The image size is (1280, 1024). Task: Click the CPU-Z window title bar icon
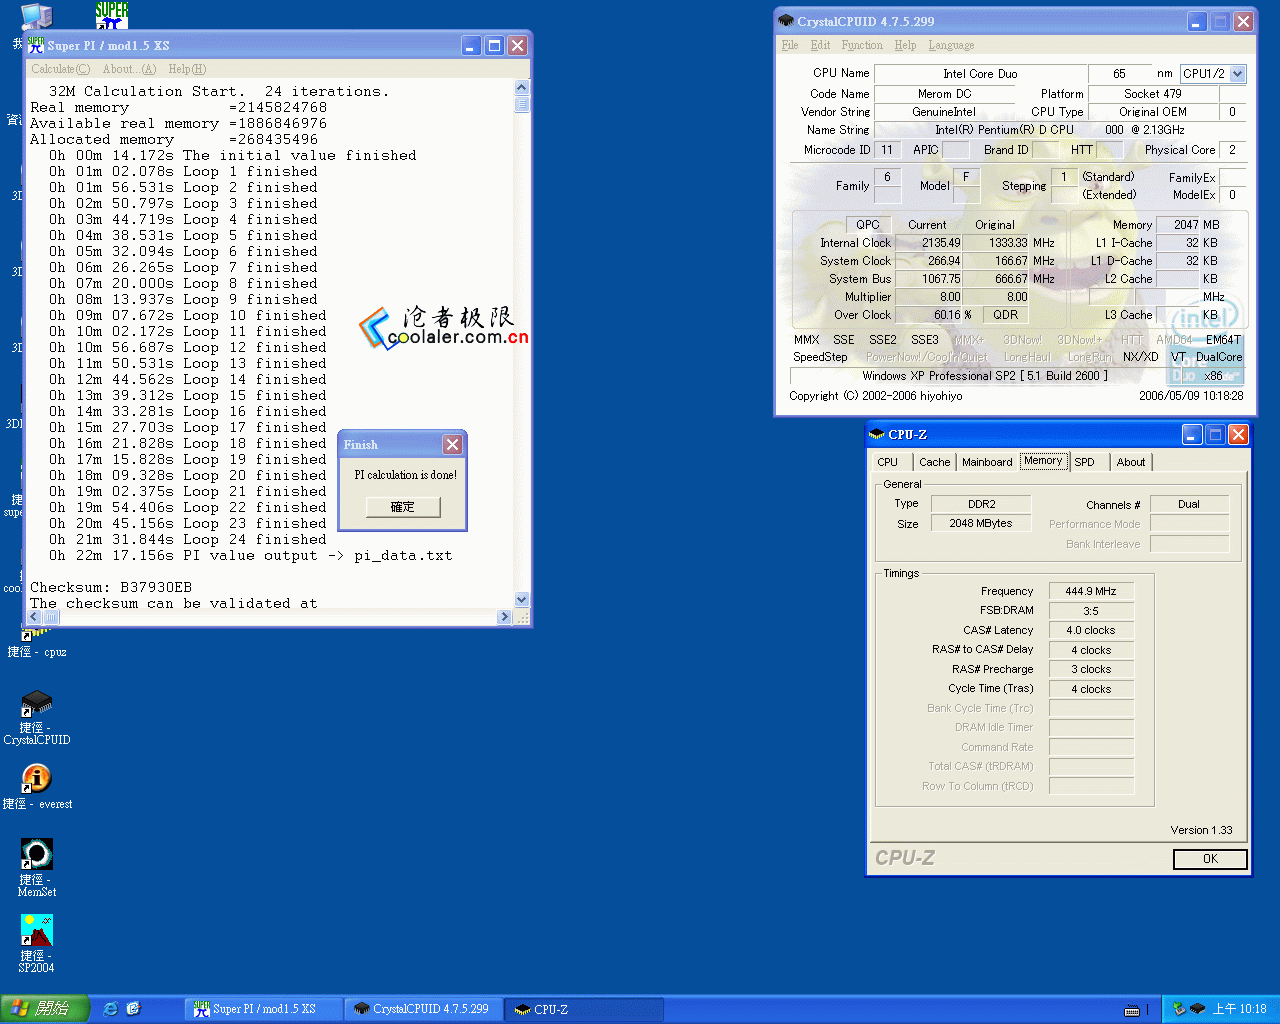877,435
